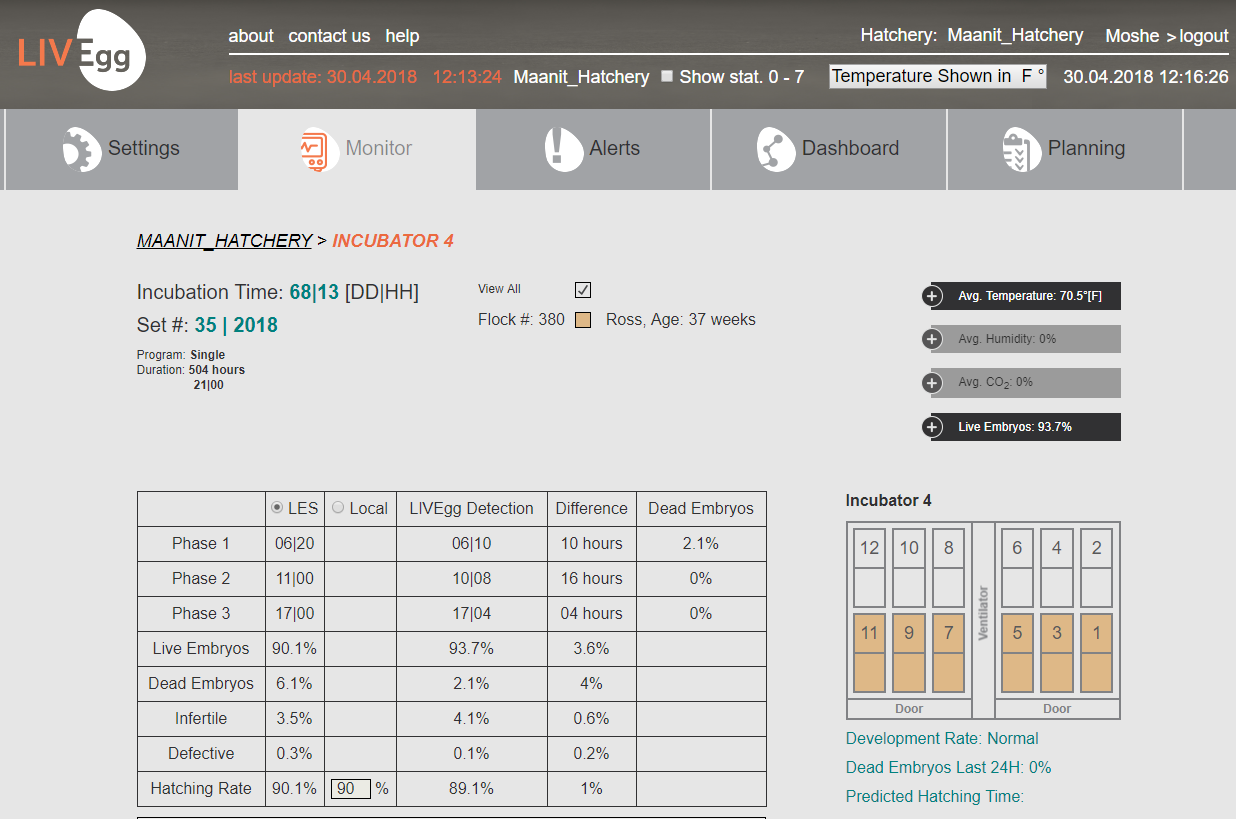Image resolution: width=1236 pixels, height=819 pixels.
Task: Go to MAANIT_HATCHERY breadcrumb link
Action: pyautogui.click(x=225, y=241)
